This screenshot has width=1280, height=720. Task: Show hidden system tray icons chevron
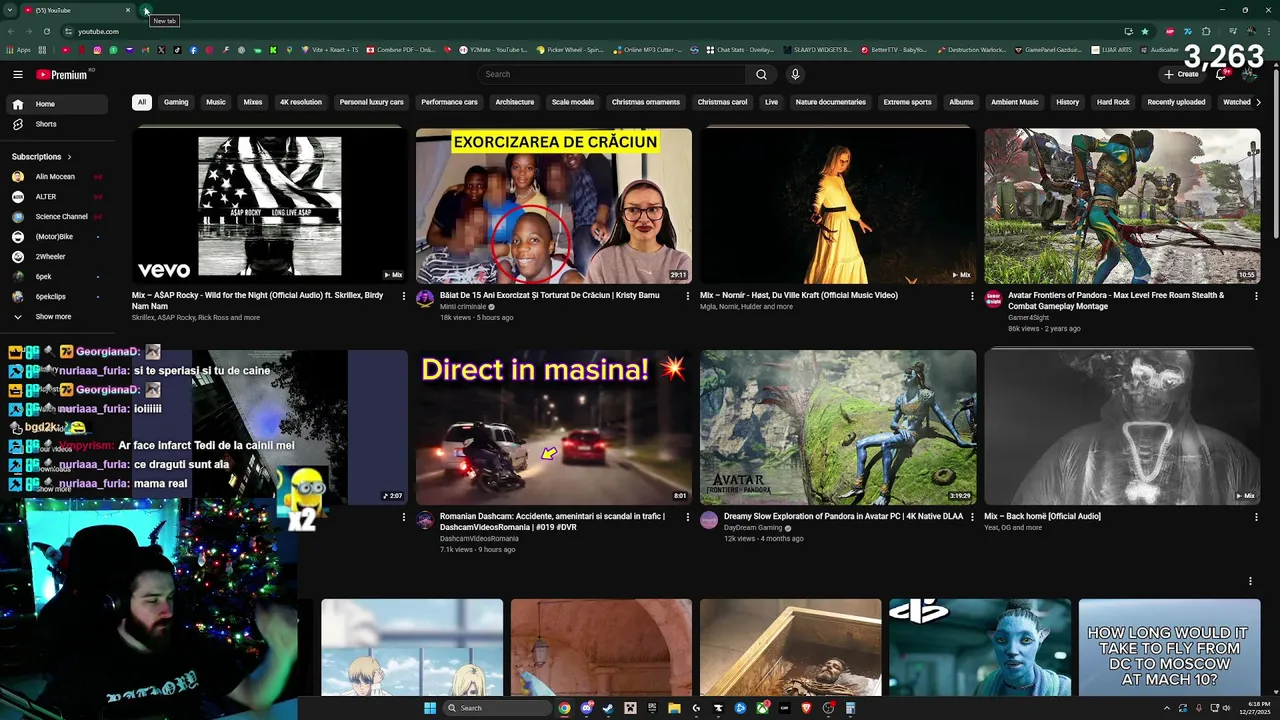tap(1167, 708)
